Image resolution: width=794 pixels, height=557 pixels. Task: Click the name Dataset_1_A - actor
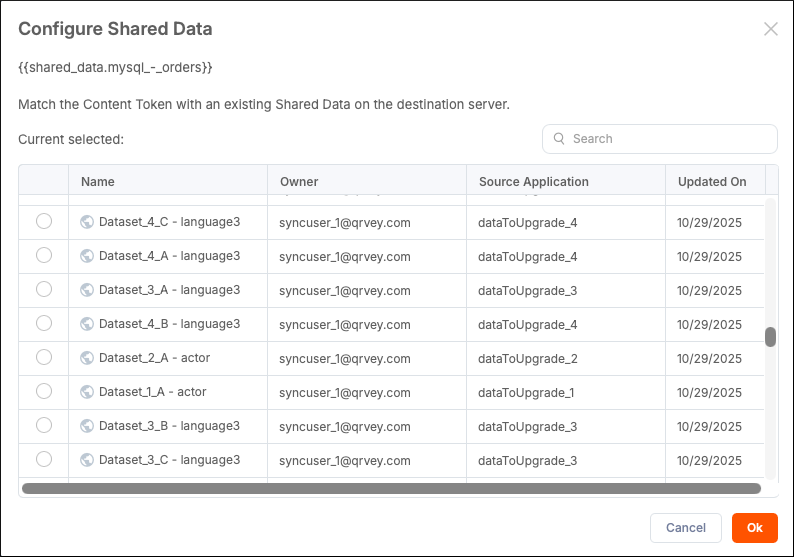152,391
